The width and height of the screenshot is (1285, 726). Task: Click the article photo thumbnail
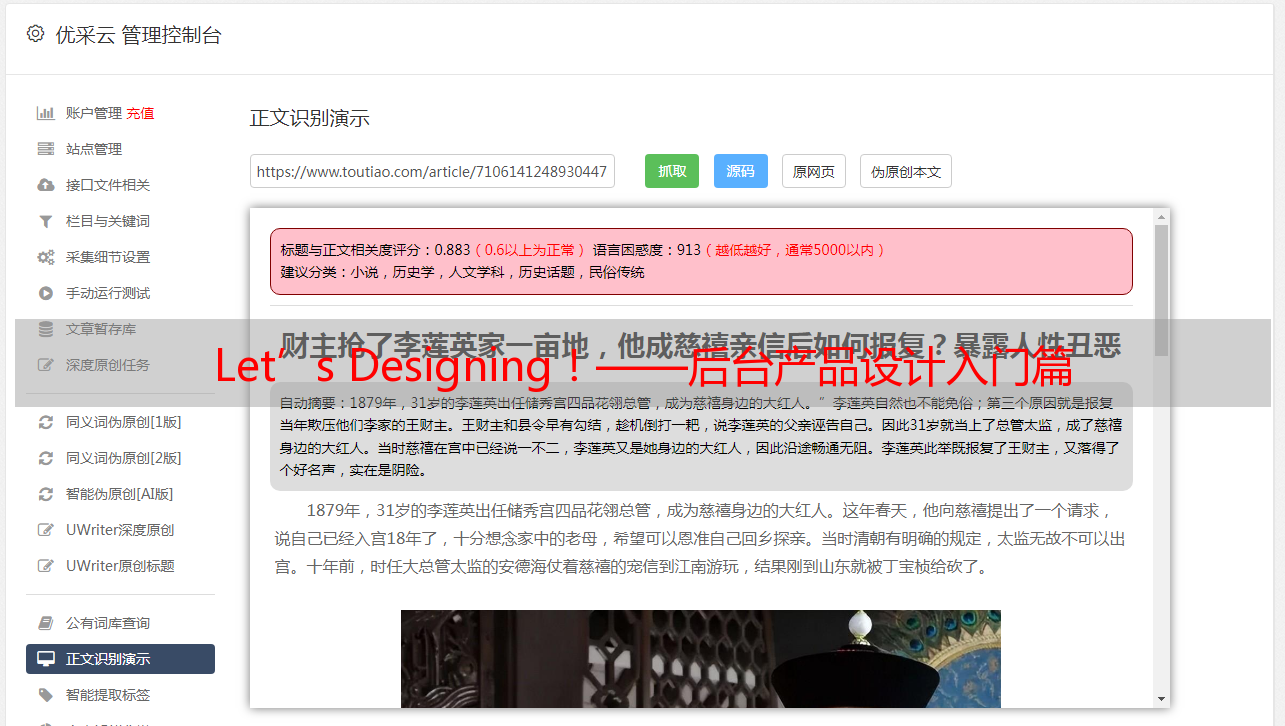[x=700, y=659]
